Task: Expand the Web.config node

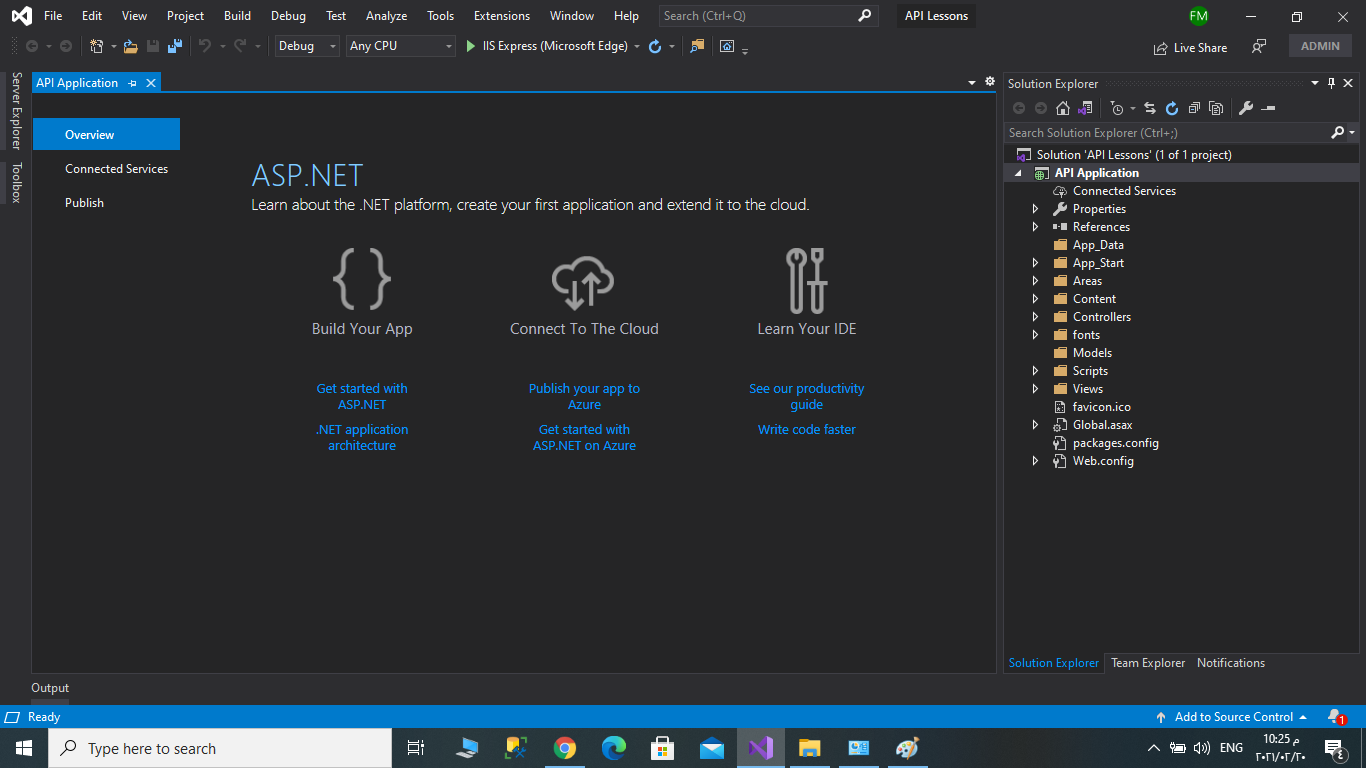Action: coord(1035,461)
